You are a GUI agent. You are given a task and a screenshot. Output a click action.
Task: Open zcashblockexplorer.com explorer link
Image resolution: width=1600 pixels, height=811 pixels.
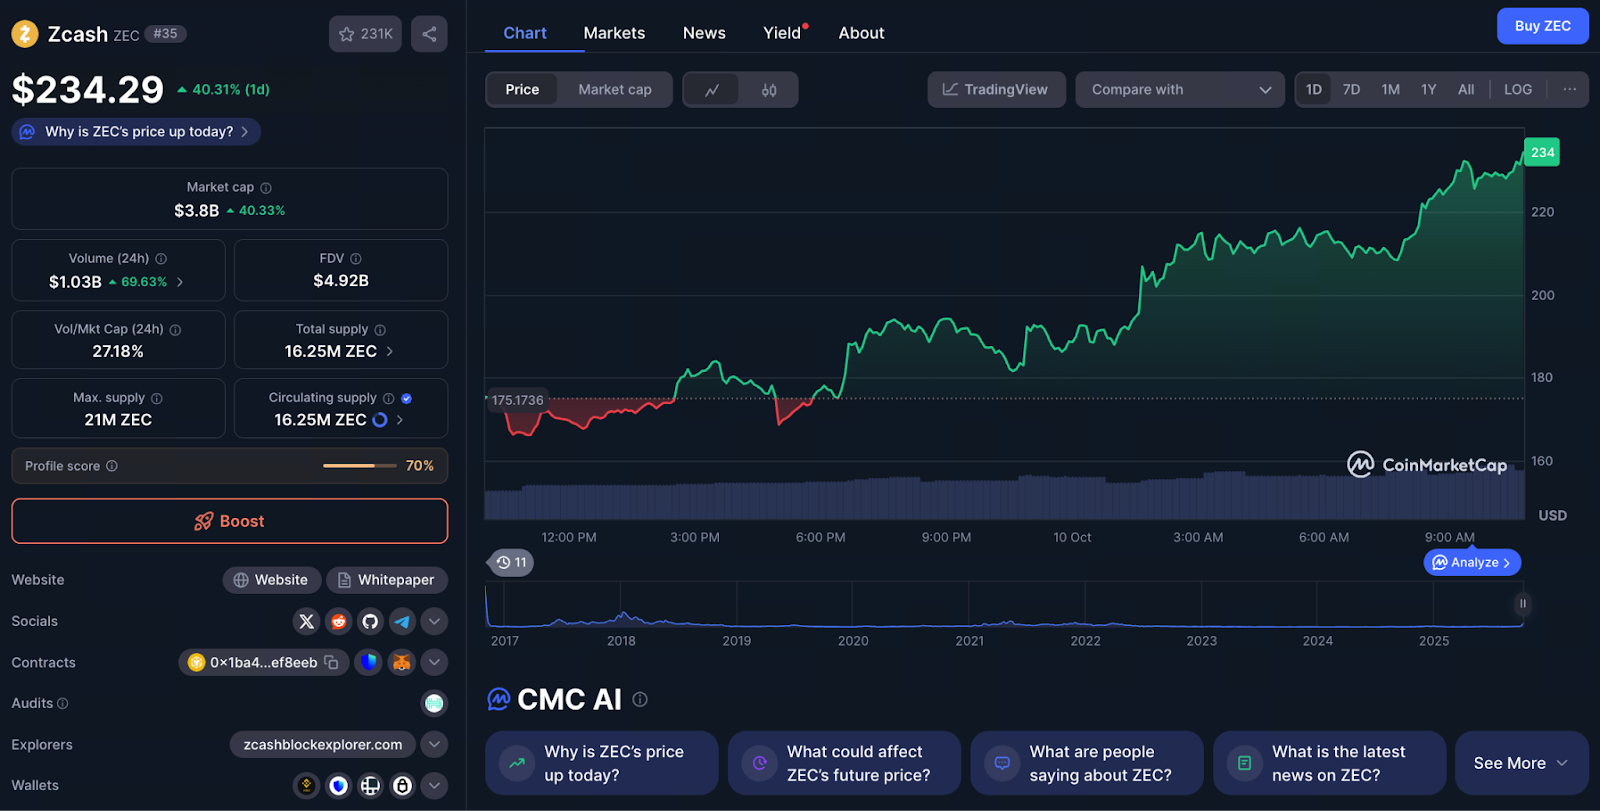[x=323, y=745]
